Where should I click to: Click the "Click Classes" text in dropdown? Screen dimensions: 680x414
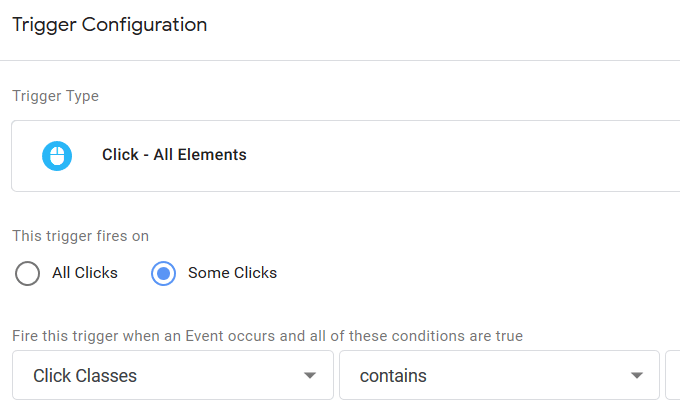85,377
